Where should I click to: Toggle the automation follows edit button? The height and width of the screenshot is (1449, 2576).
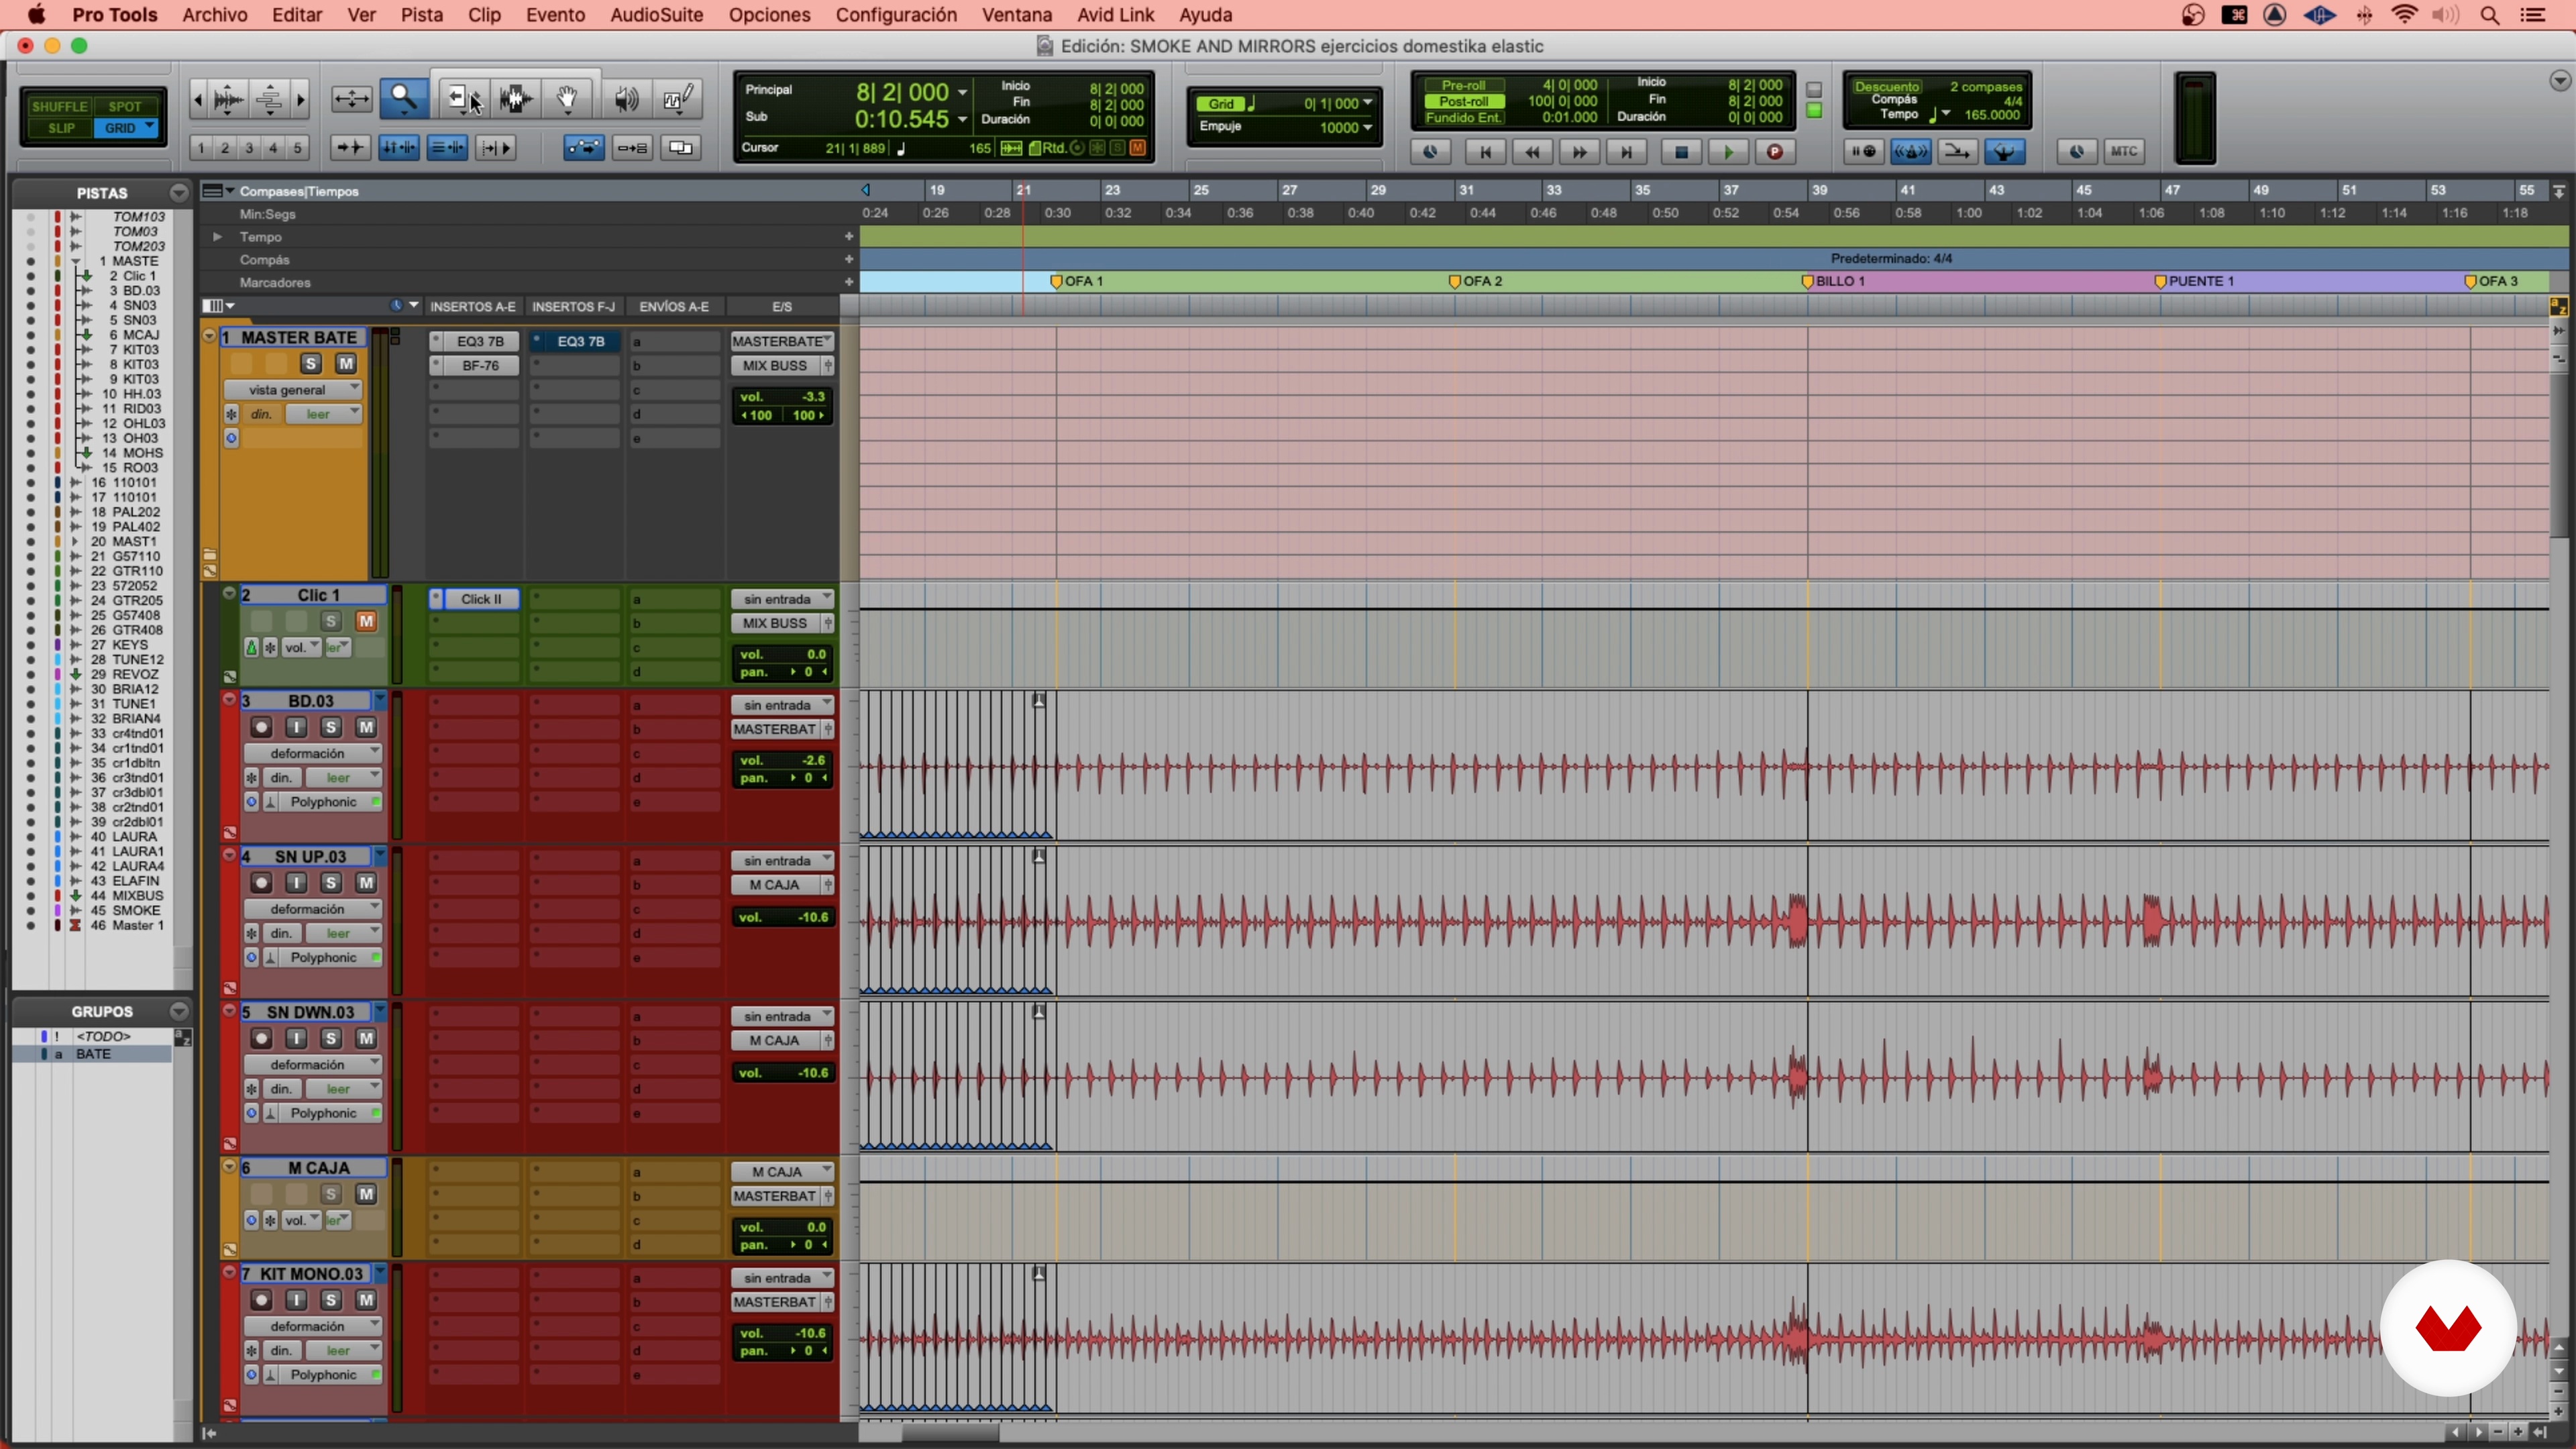click(x=584, y=148)
